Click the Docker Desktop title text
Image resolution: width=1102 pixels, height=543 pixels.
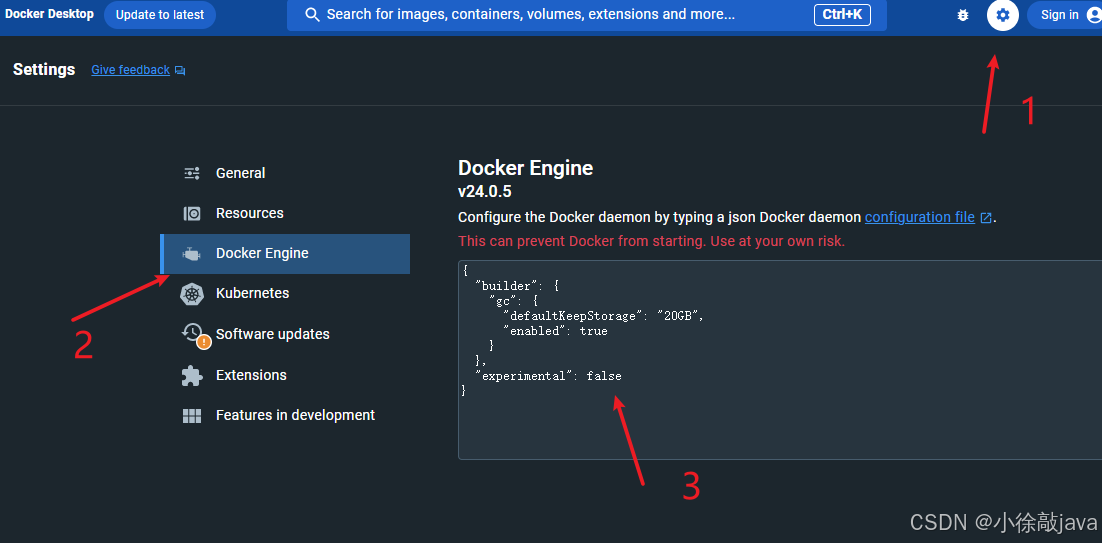coord(49,14)
